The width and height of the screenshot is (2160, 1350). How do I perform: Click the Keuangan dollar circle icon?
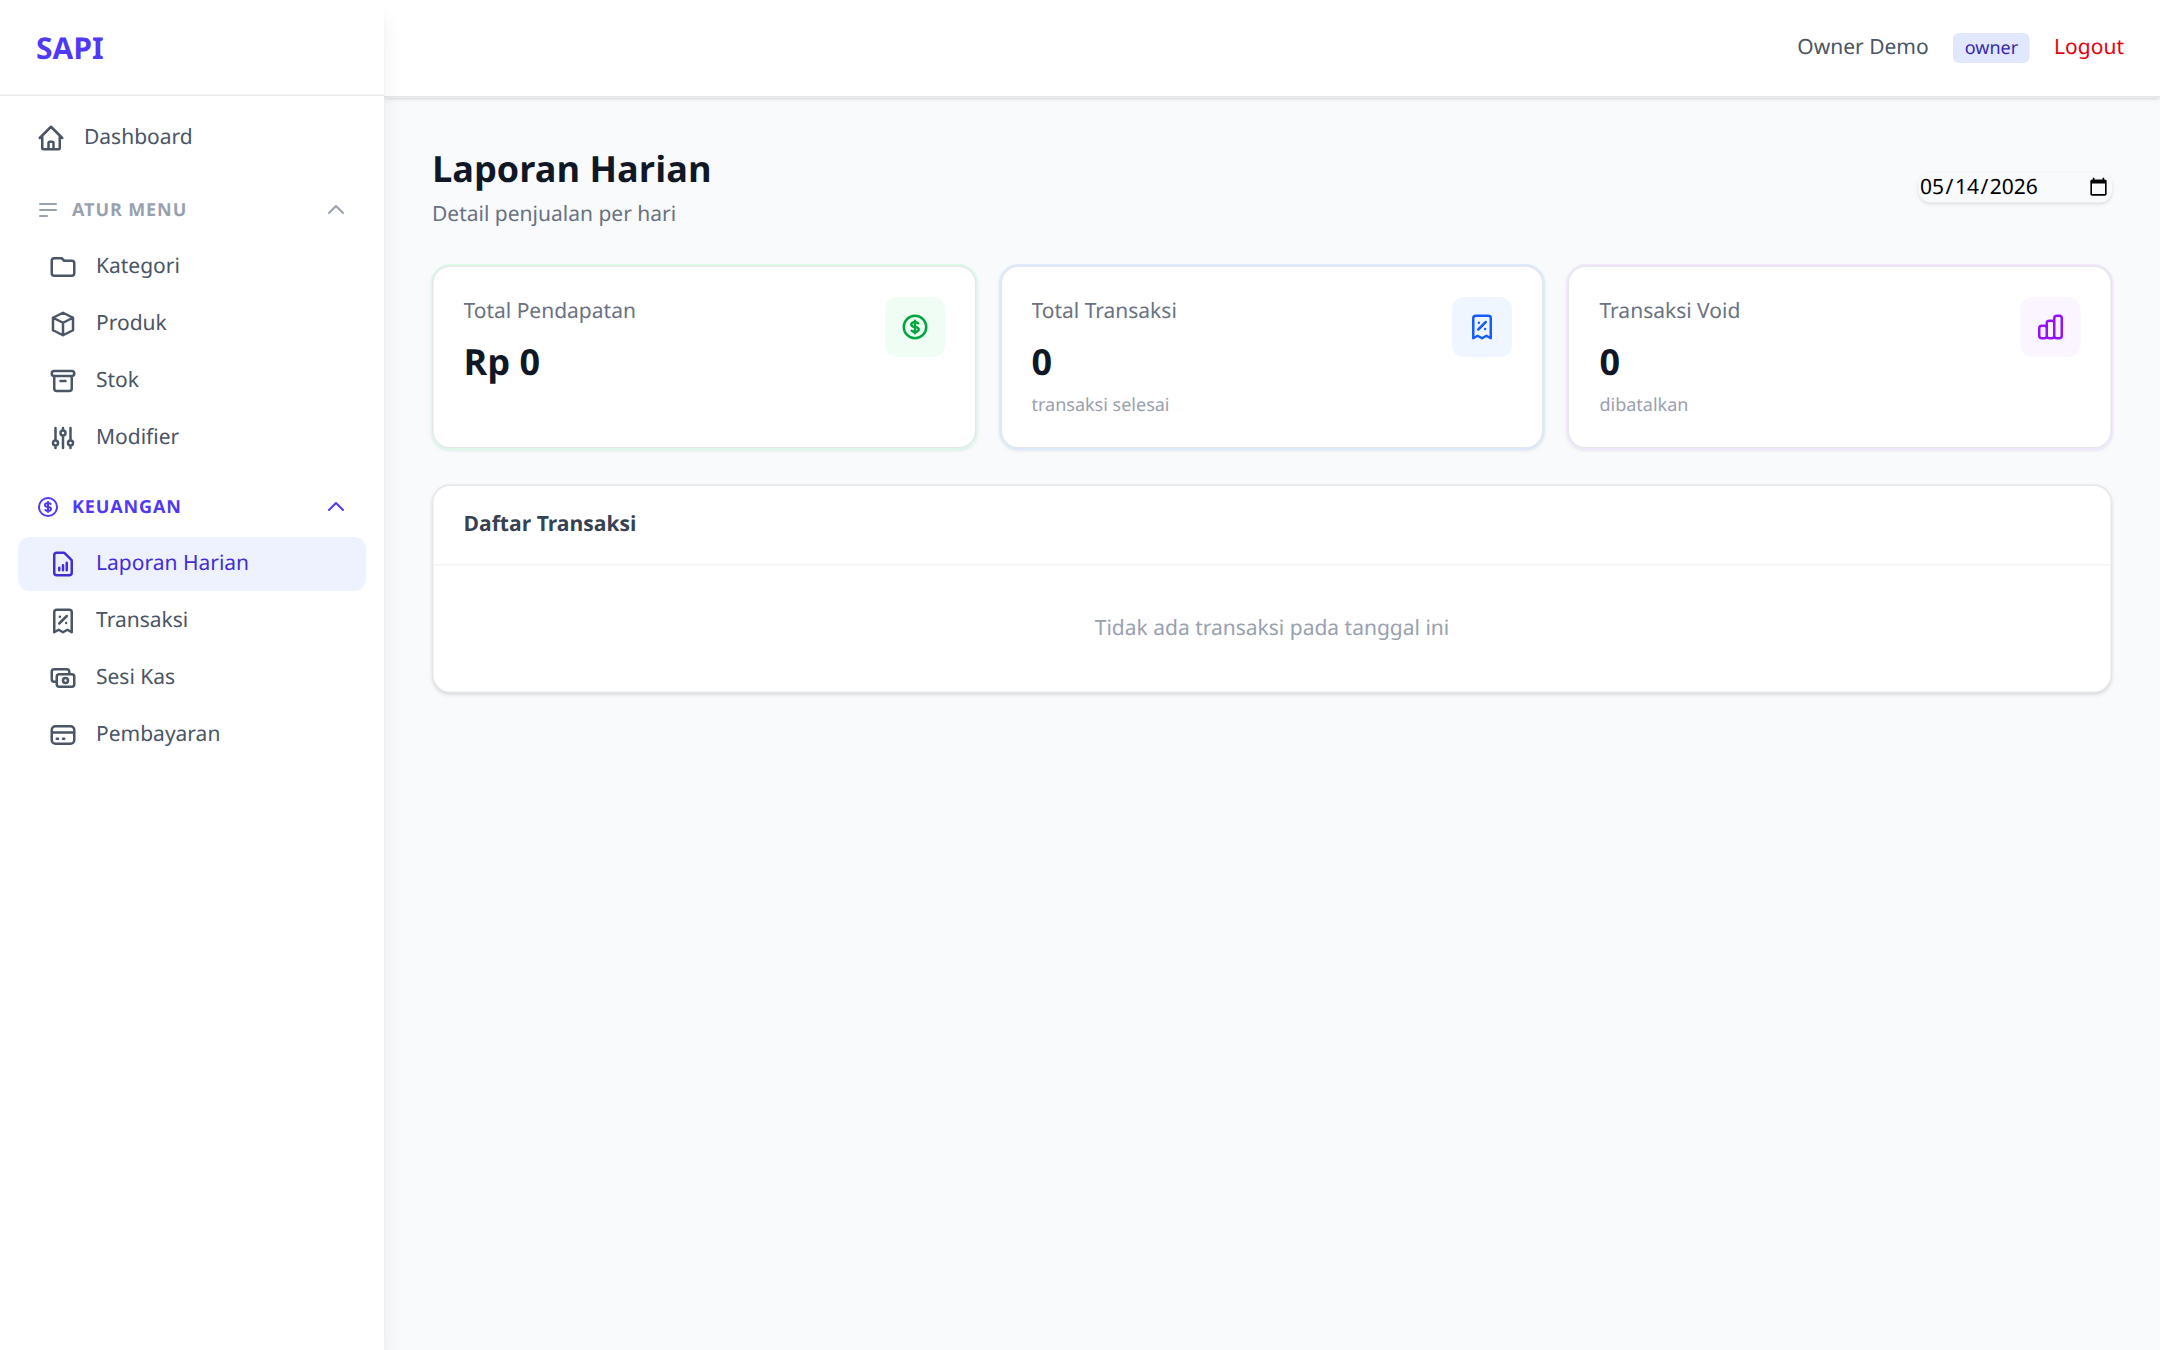(48, 507)
